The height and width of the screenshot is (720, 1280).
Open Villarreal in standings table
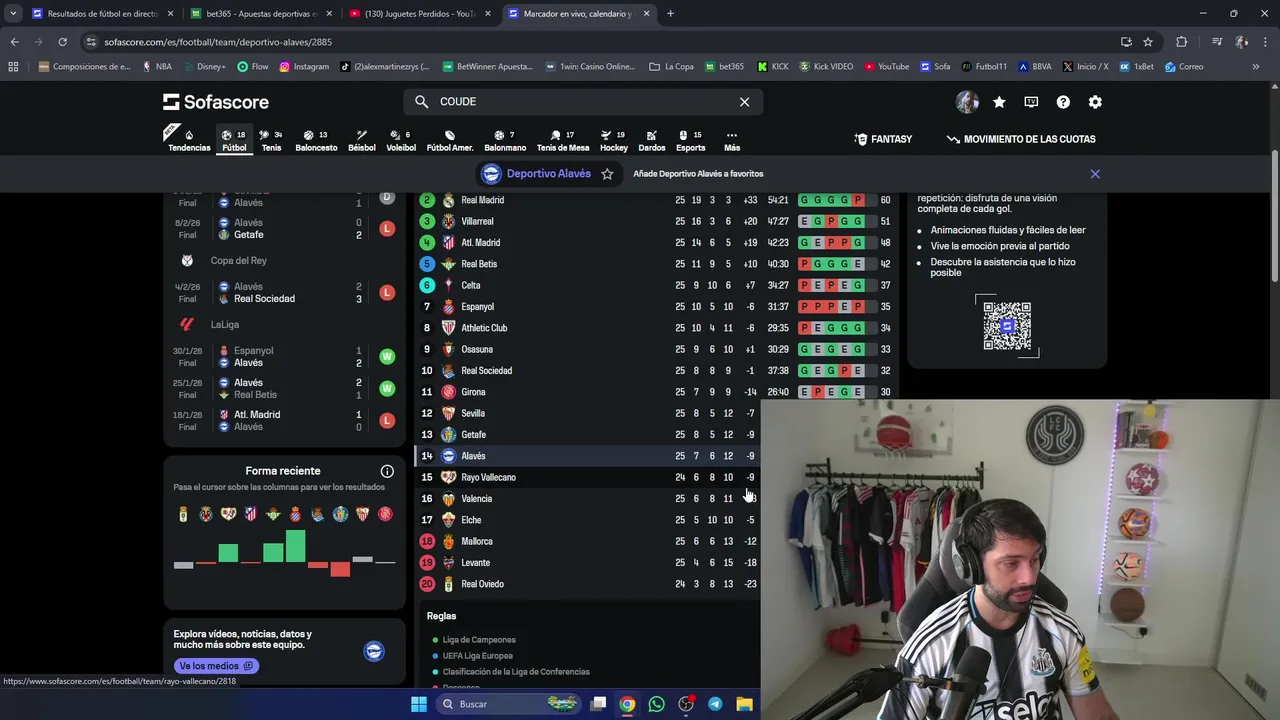(x=477, y=221)
